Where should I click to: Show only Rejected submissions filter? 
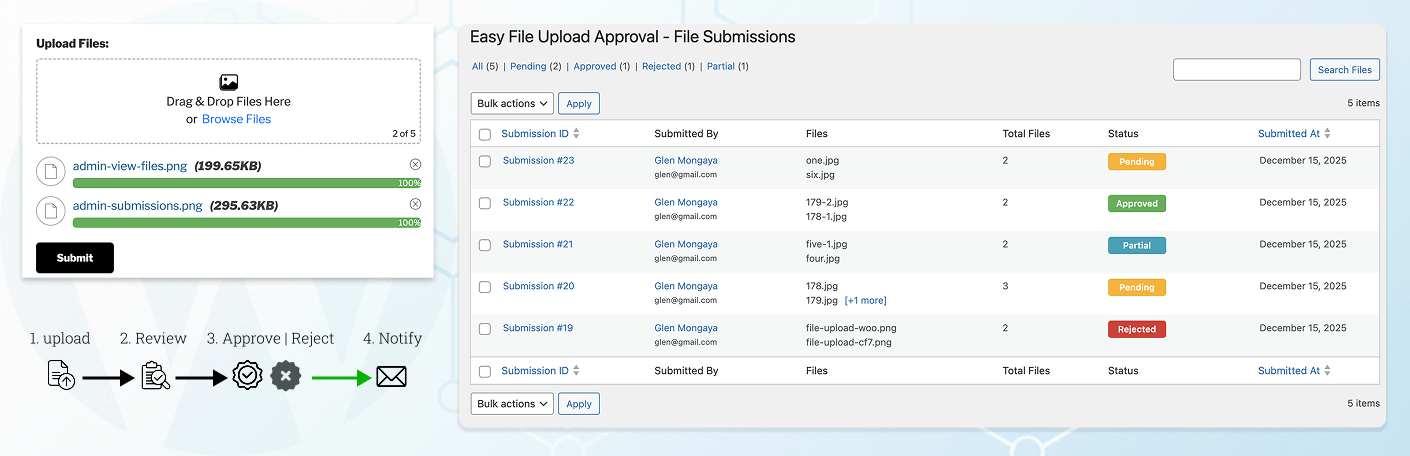661,67
